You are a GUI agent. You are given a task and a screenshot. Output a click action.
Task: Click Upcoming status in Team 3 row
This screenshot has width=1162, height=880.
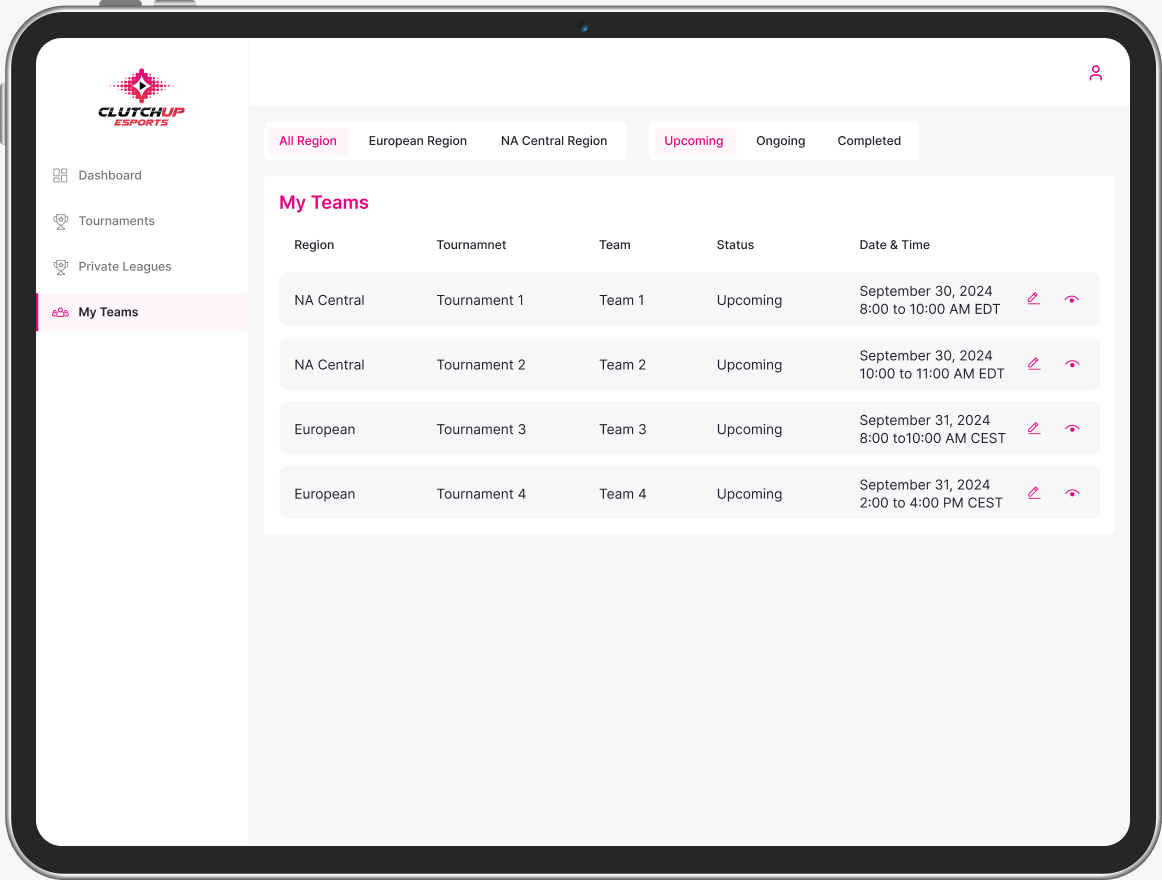click(749, 429)
